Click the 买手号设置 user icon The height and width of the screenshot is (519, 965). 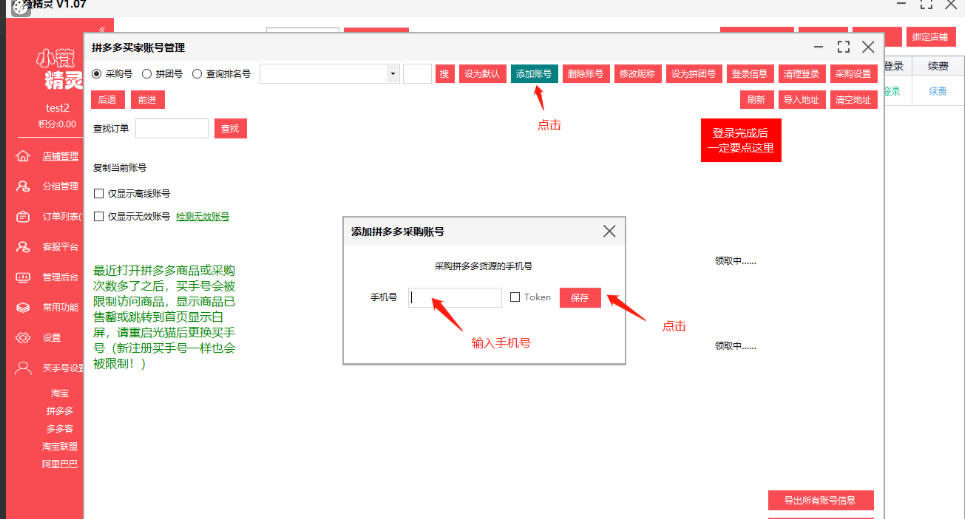tap(23, 368)
